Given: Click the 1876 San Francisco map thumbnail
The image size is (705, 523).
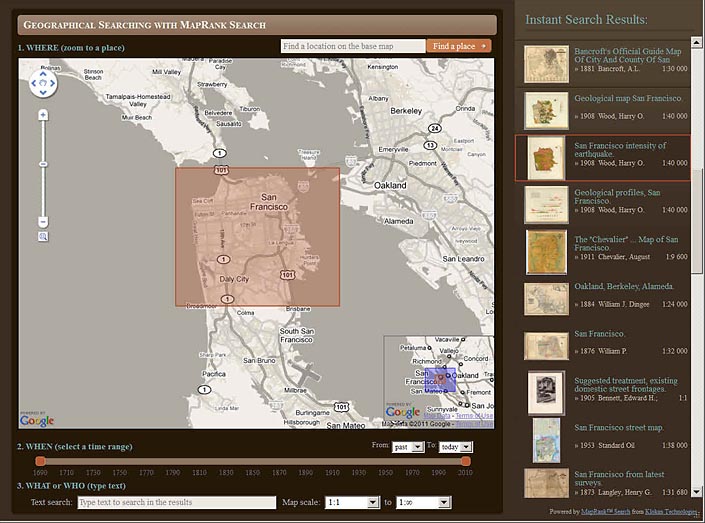Looking at the screenshot, I should pyautogui.click(x=546, y=346).
